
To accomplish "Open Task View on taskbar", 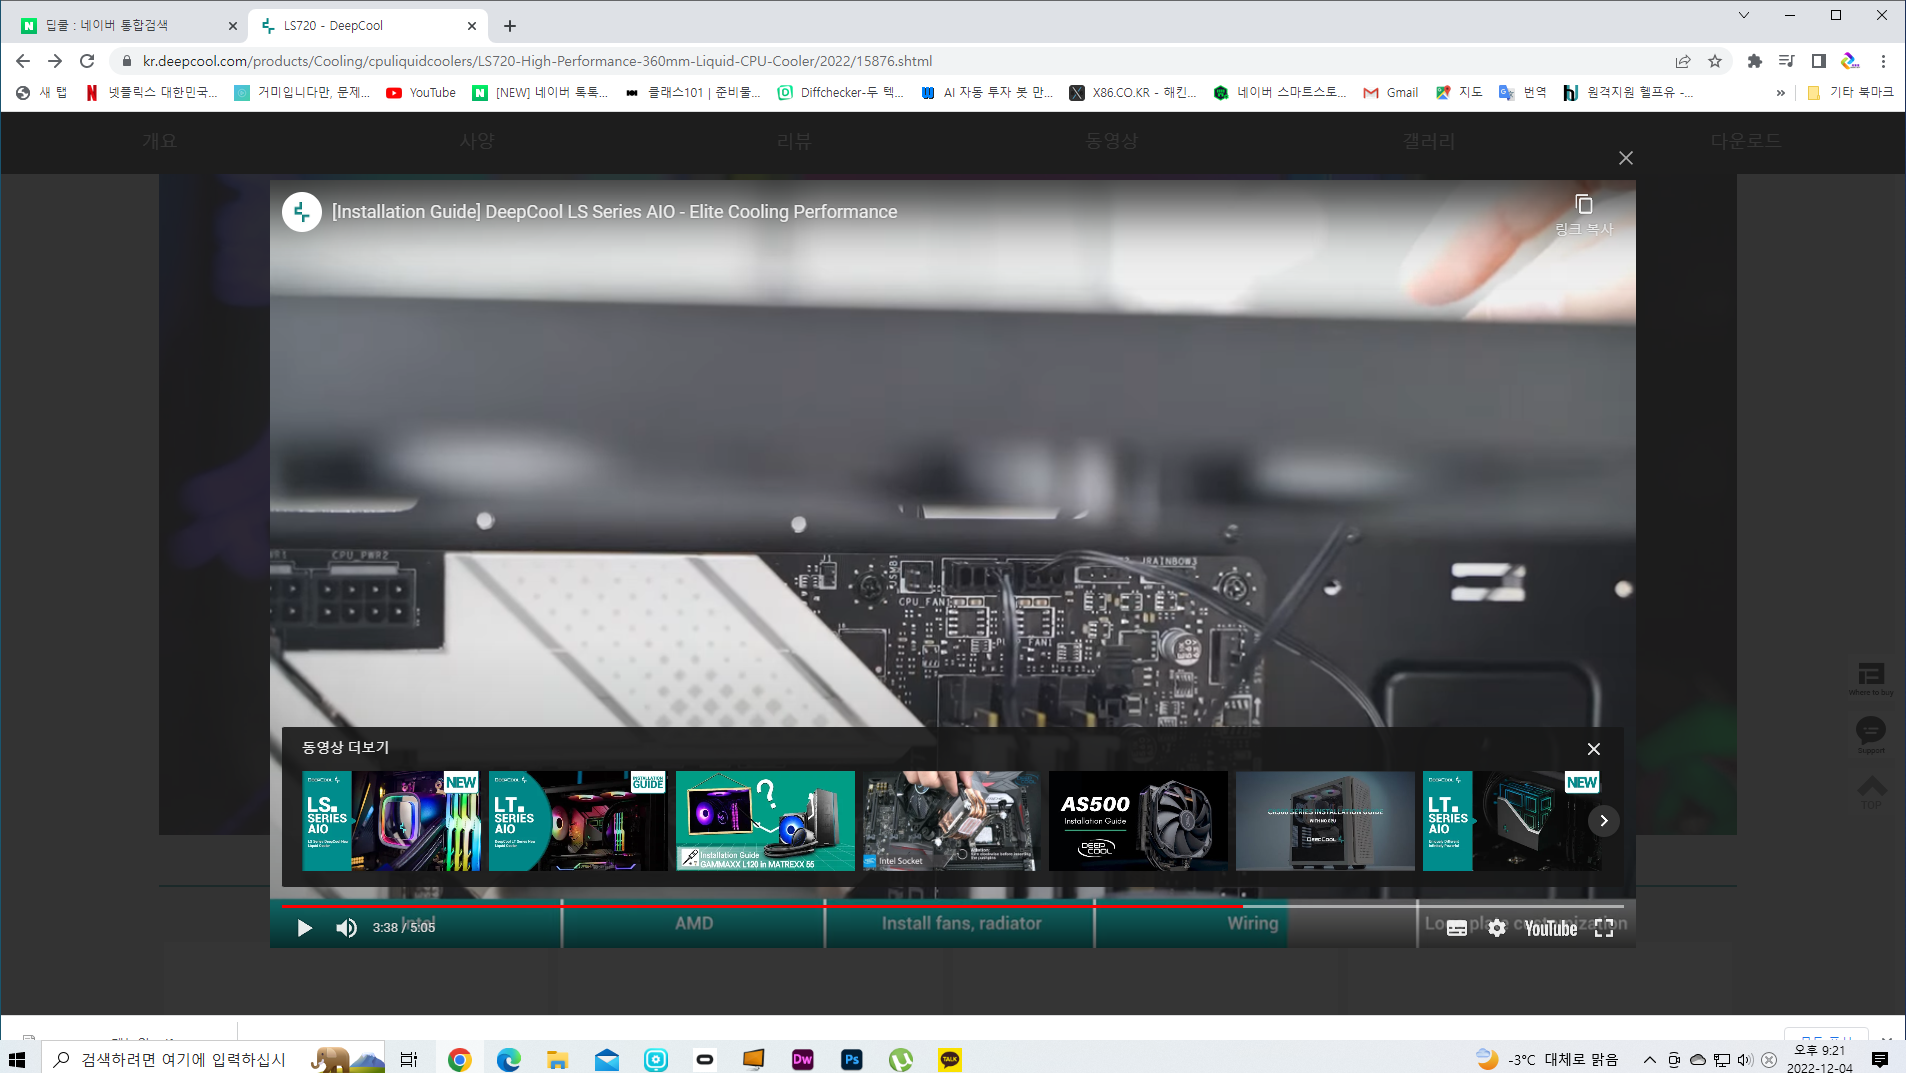I will 409,1059.
